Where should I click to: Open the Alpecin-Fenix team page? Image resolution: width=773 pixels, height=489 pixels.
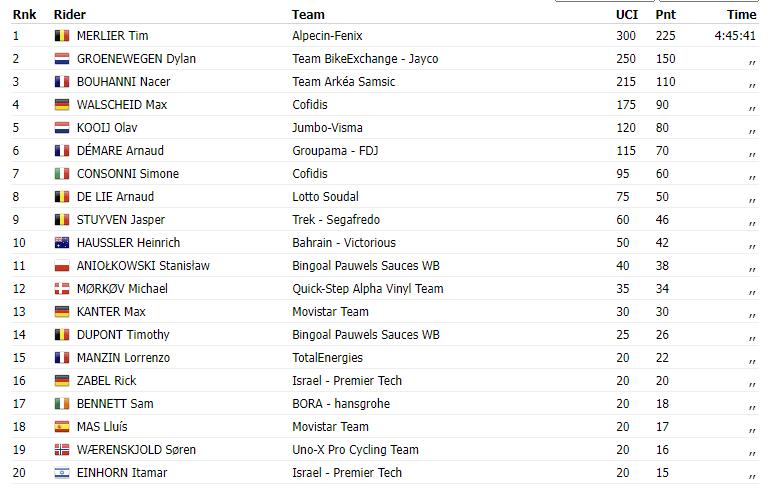[327, 35]
